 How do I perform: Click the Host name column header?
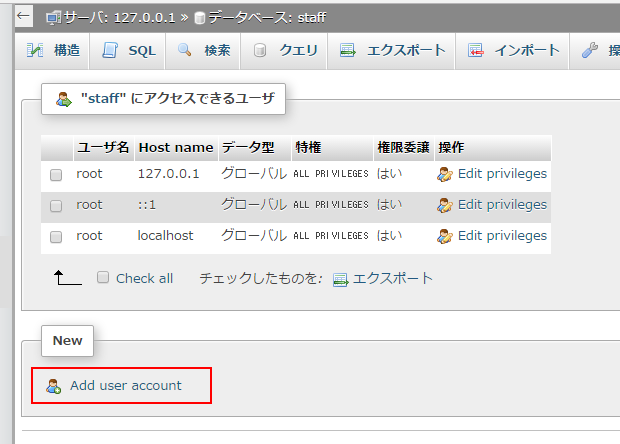point(176,147)
